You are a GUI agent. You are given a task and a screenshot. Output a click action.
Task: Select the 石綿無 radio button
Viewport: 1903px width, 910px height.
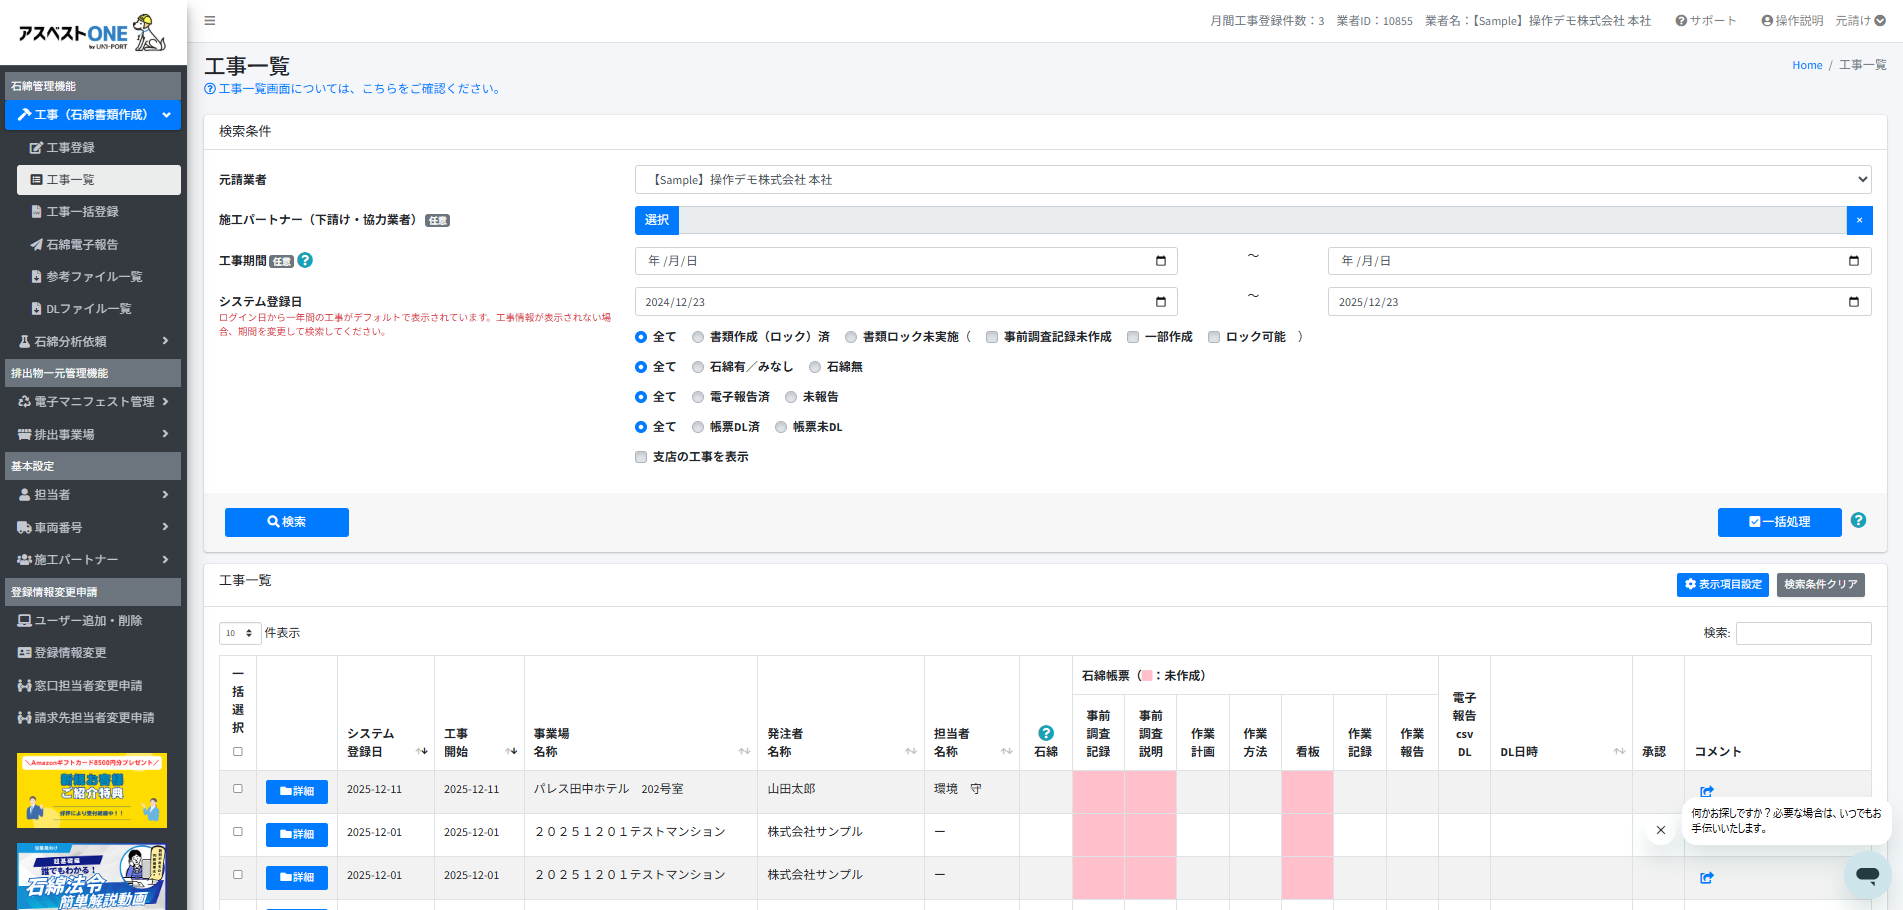point(815,367)
